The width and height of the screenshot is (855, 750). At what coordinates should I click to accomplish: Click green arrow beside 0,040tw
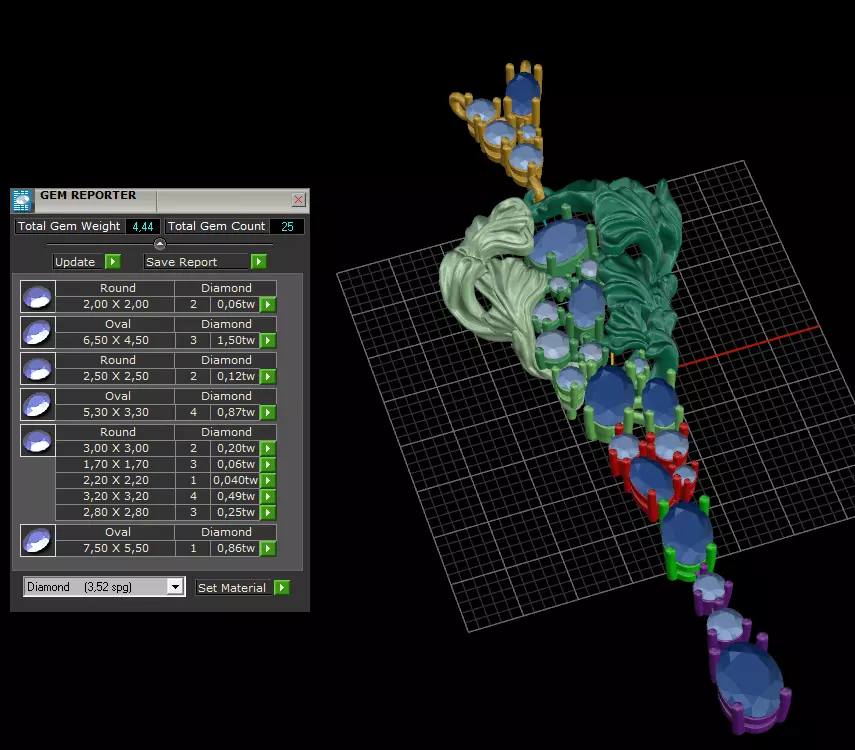[268, 481]
